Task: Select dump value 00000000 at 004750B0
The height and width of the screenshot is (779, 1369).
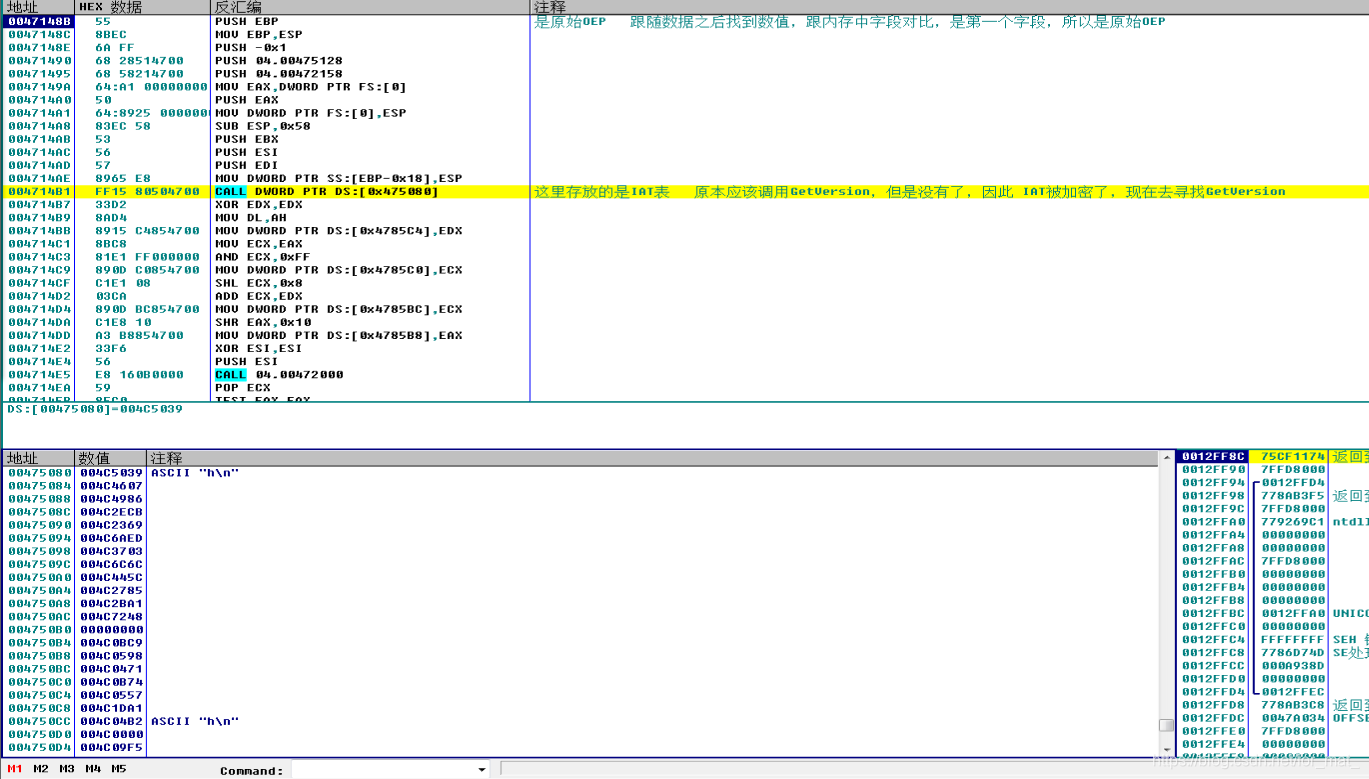Action: [x=111, y=629]
